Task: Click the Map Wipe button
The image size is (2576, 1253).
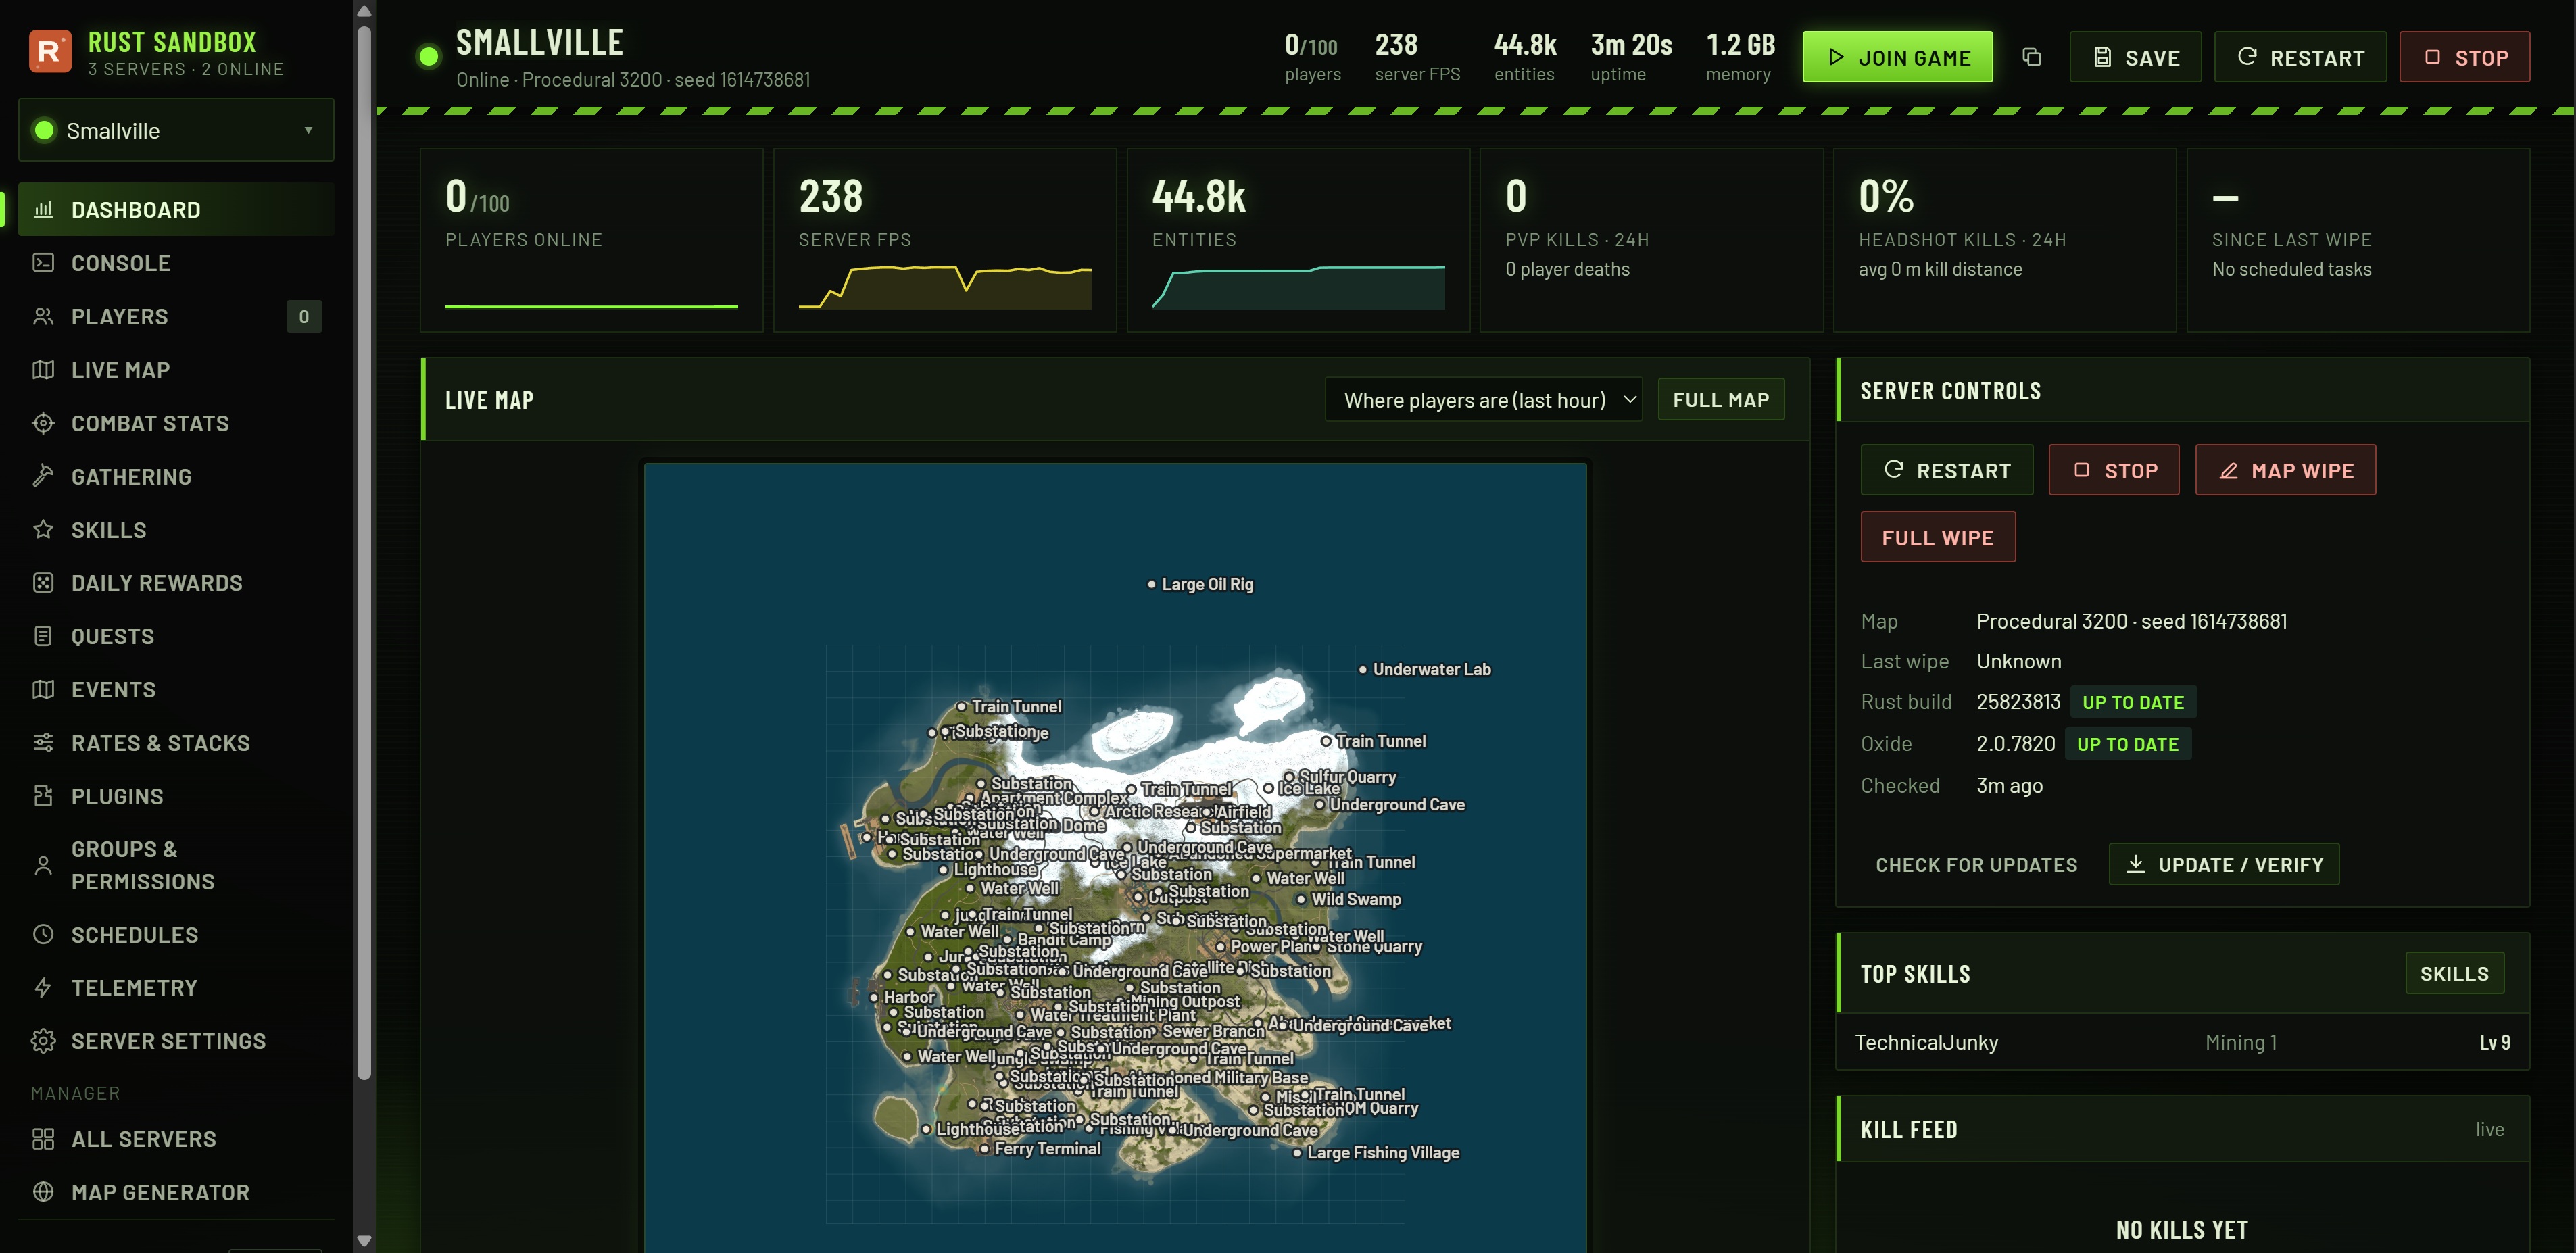Action: (2285, 470)
